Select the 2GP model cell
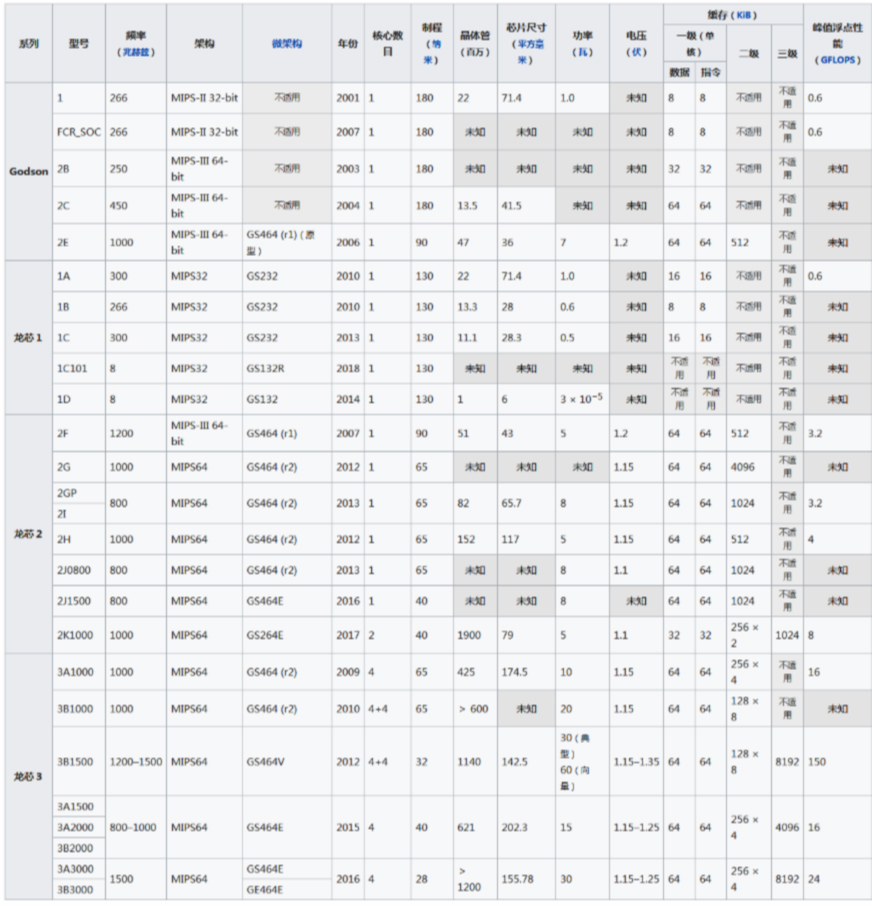 (79, 493)
